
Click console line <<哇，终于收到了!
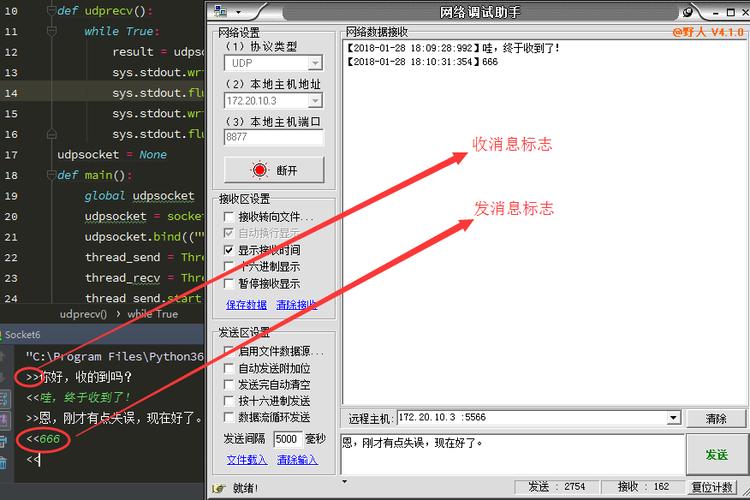pos(78,397)
